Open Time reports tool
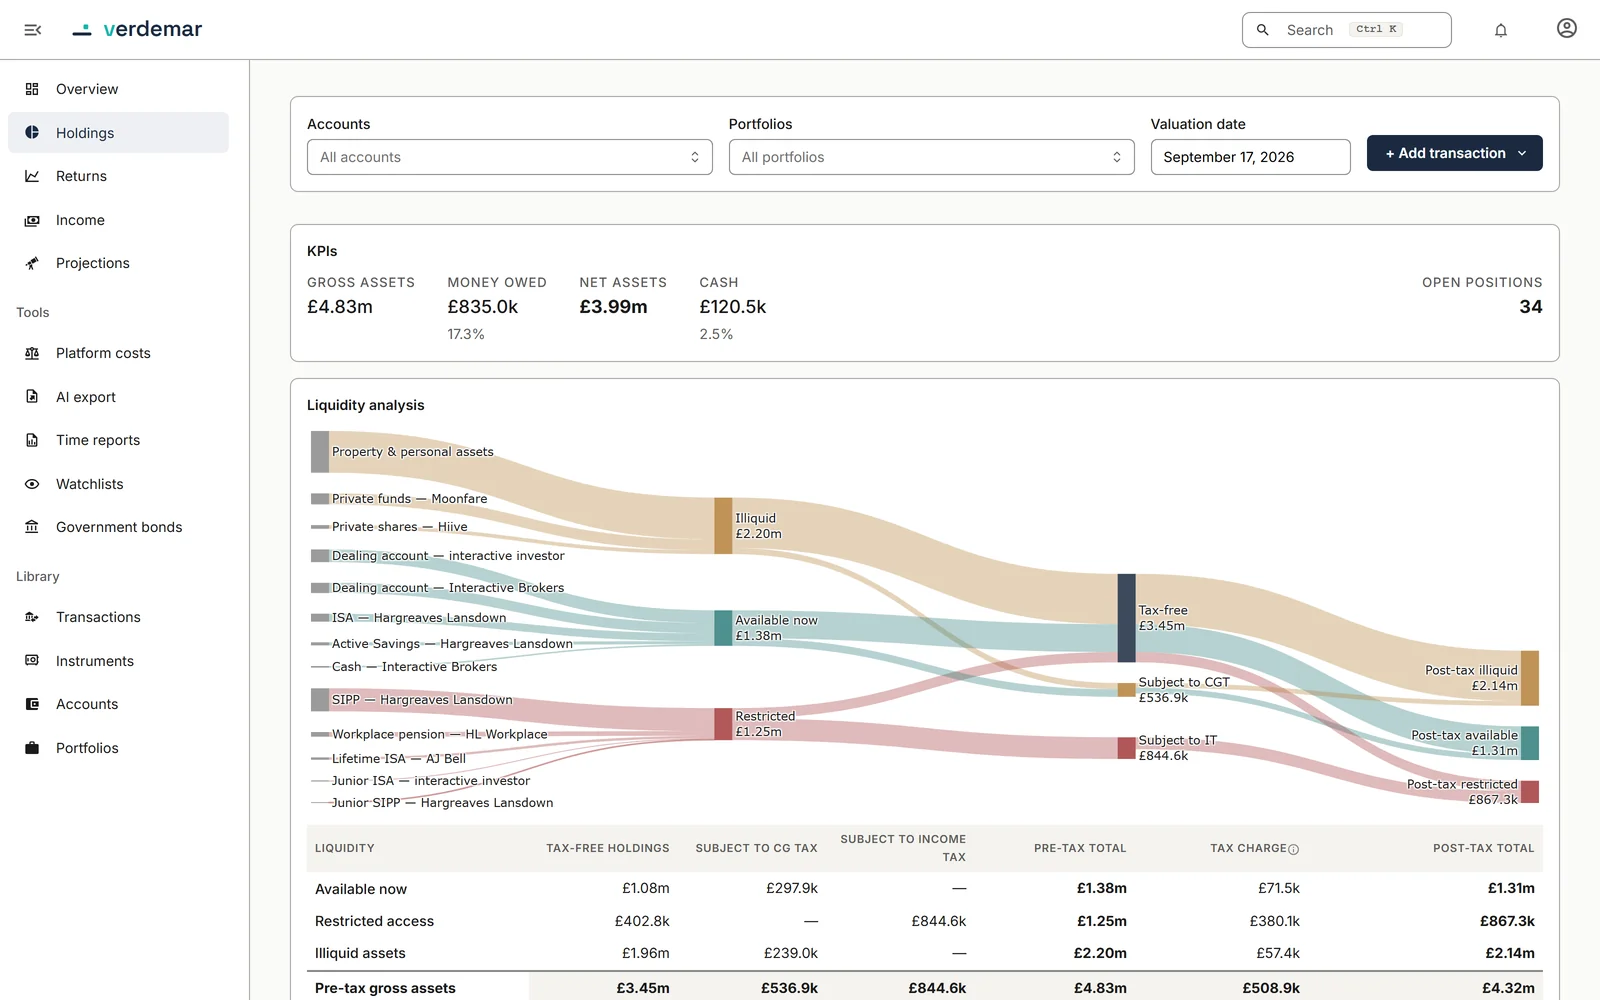Screen dimensions: 1600x1000 [x=118, y=440]
